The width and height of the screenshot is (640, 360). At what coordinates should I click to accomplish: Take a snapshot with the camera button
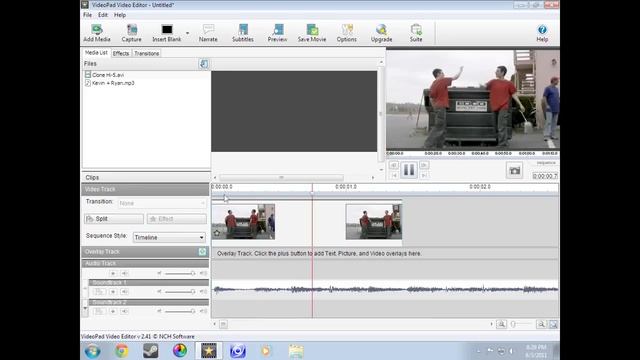(514, 170)
